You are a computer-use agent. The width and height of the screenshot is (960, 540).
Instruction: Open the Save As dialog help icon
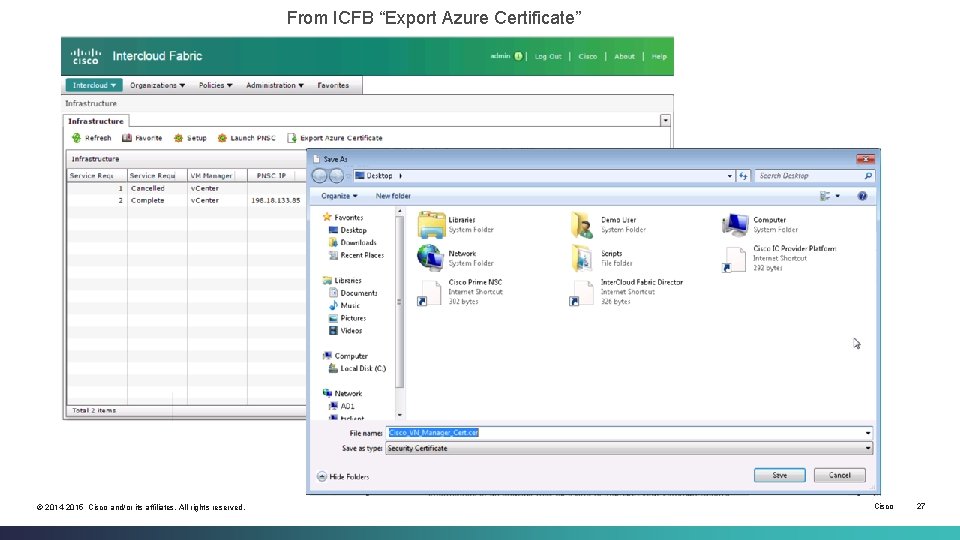862,196
